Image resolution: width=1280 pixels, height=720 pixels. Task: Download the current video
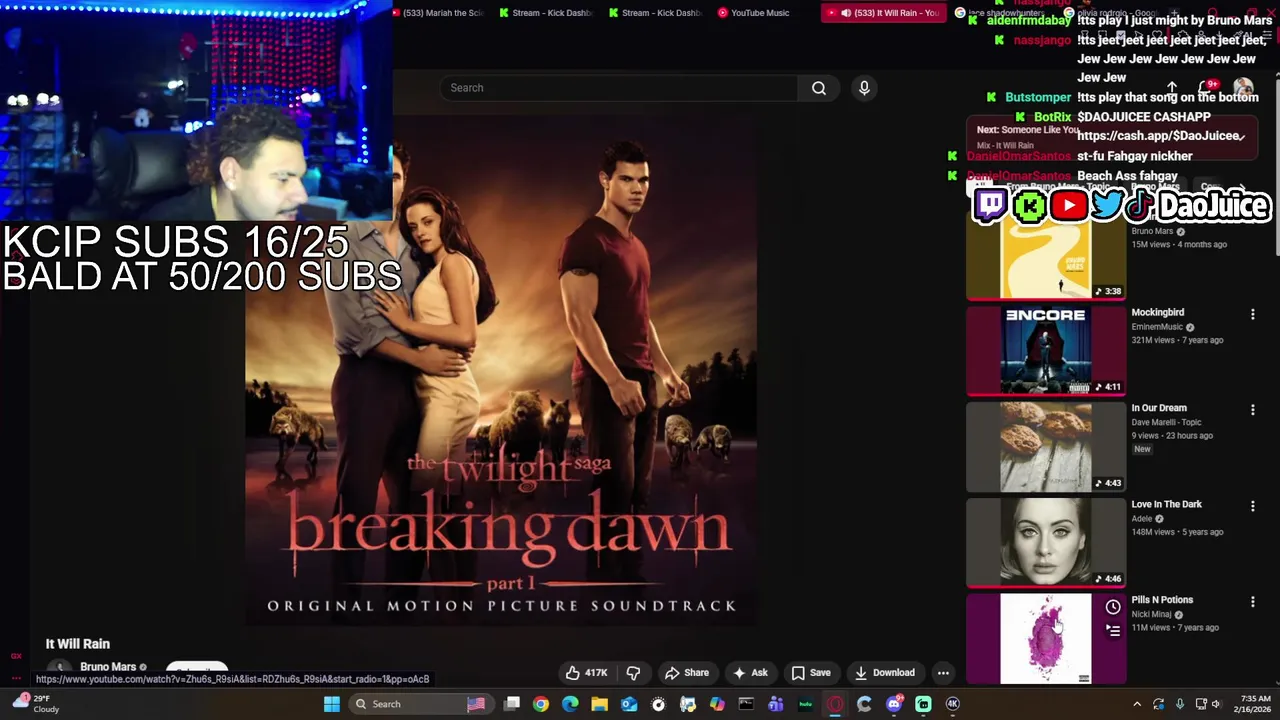pyautogui.click(x=885, y=673)
